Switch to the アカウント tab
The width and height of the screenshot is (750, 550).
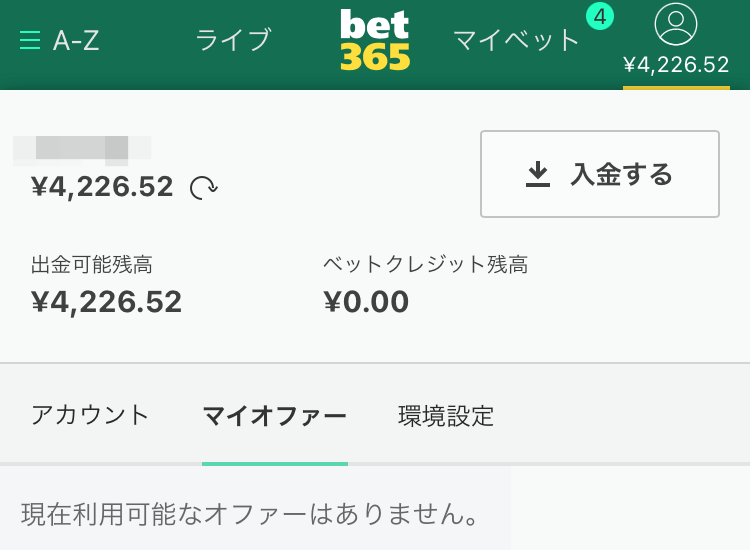pyautogui.click(x=89, y=415)
